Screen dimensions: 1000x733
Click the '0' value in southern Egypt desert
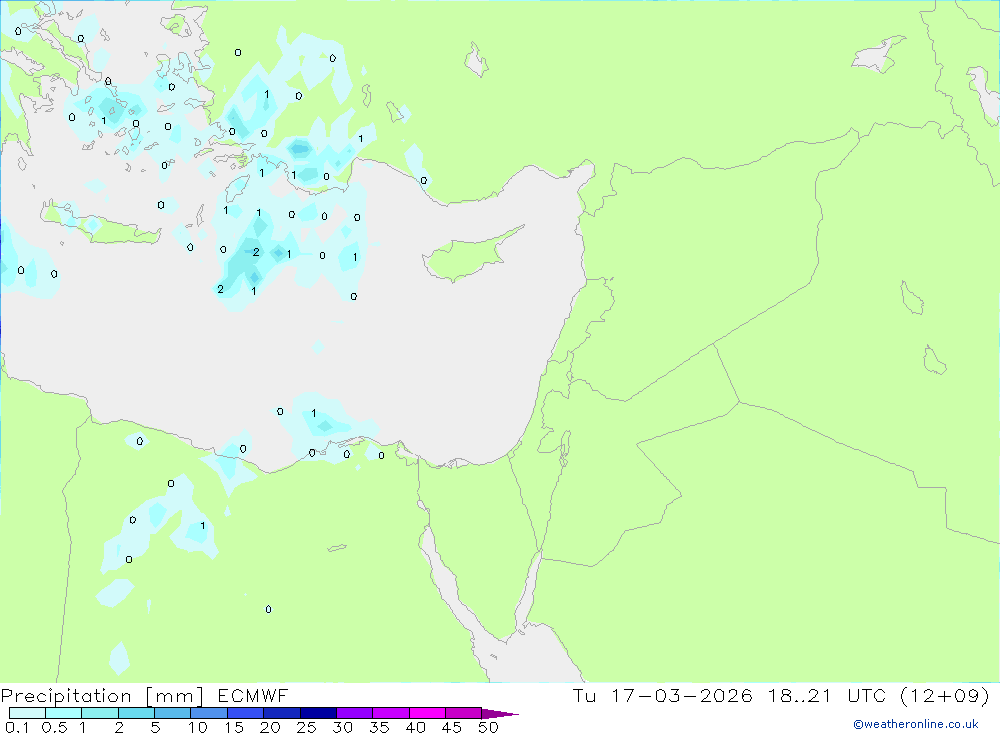click(268, 609)
